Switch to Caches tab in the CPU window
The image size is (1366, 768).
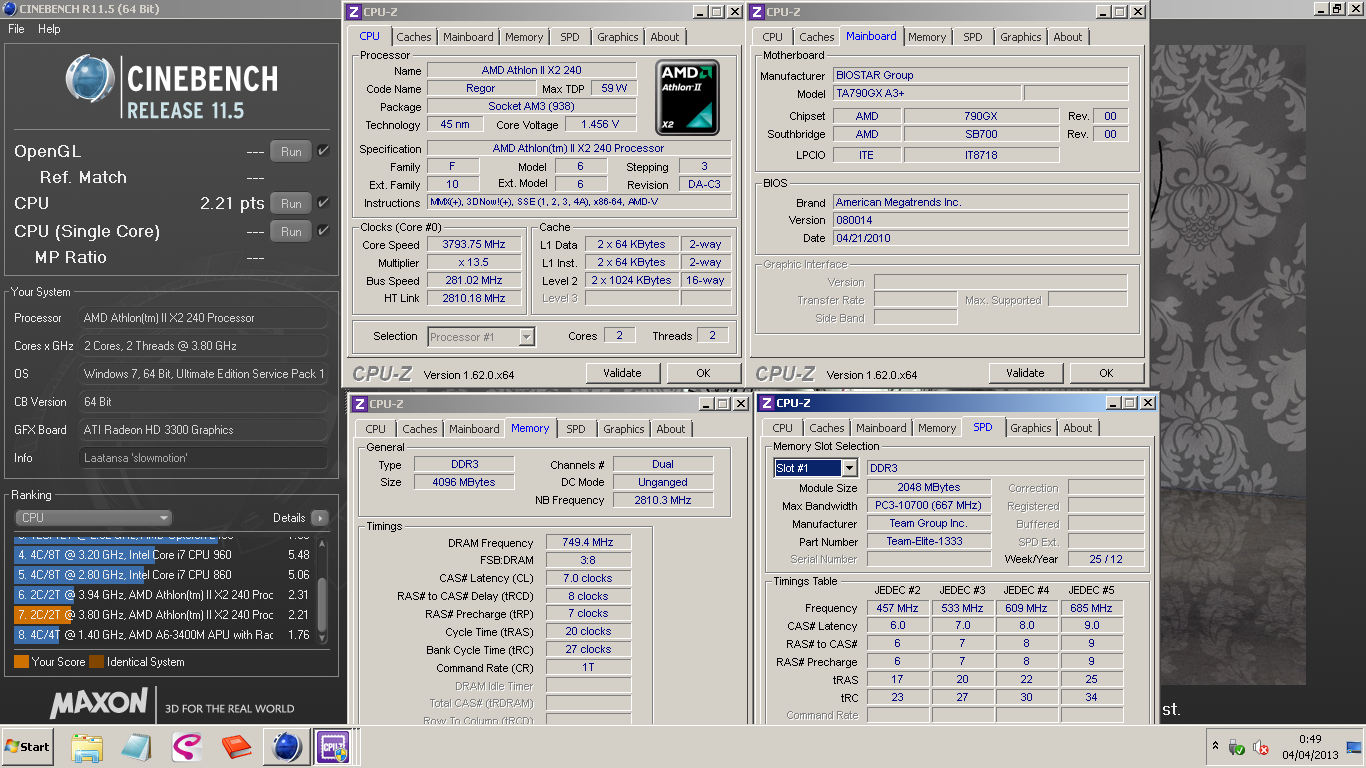pos(414,37)
